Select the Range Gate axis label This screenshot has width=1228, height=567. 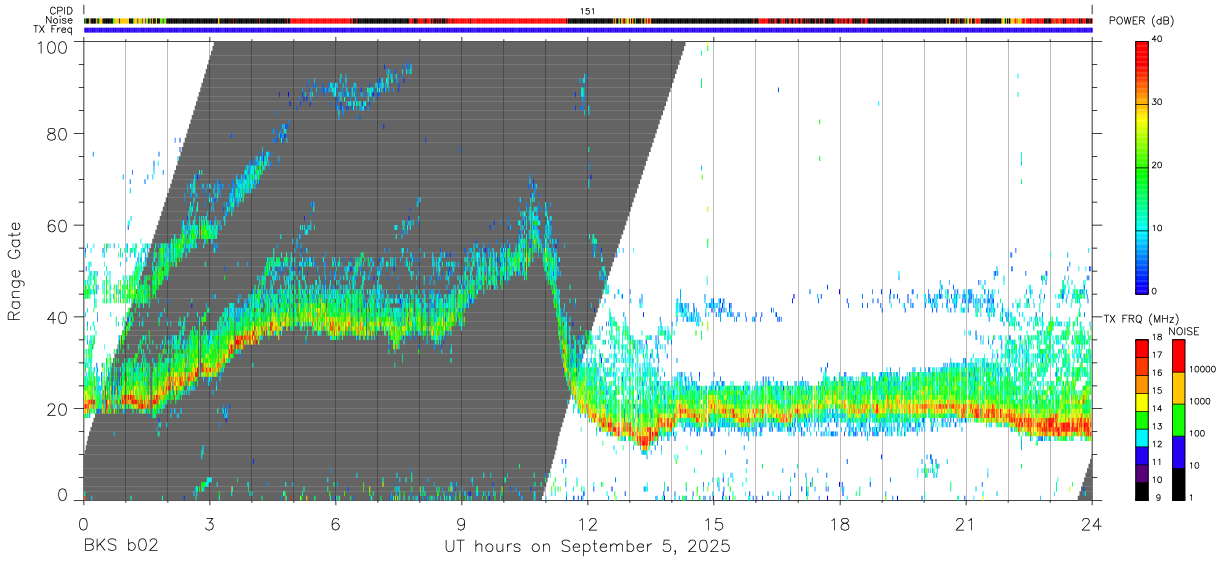pyautogui.click(x=15, y=271)
